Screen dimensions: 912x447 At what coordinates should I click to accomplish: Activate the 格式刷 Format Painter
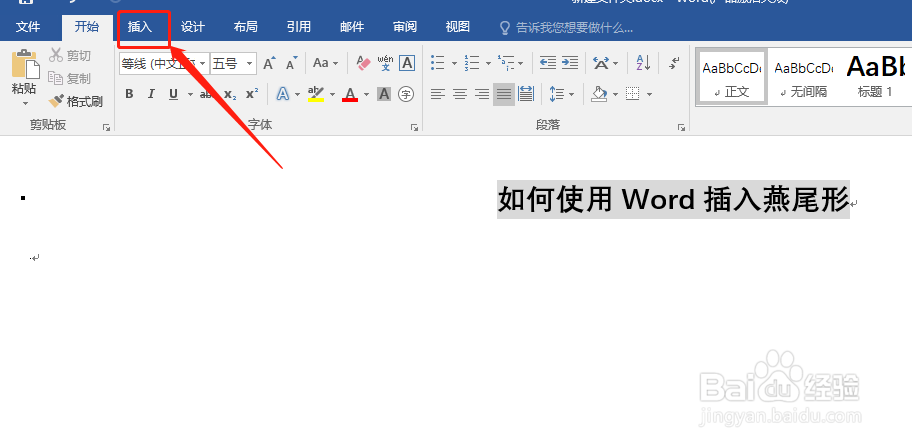(76, 102)
